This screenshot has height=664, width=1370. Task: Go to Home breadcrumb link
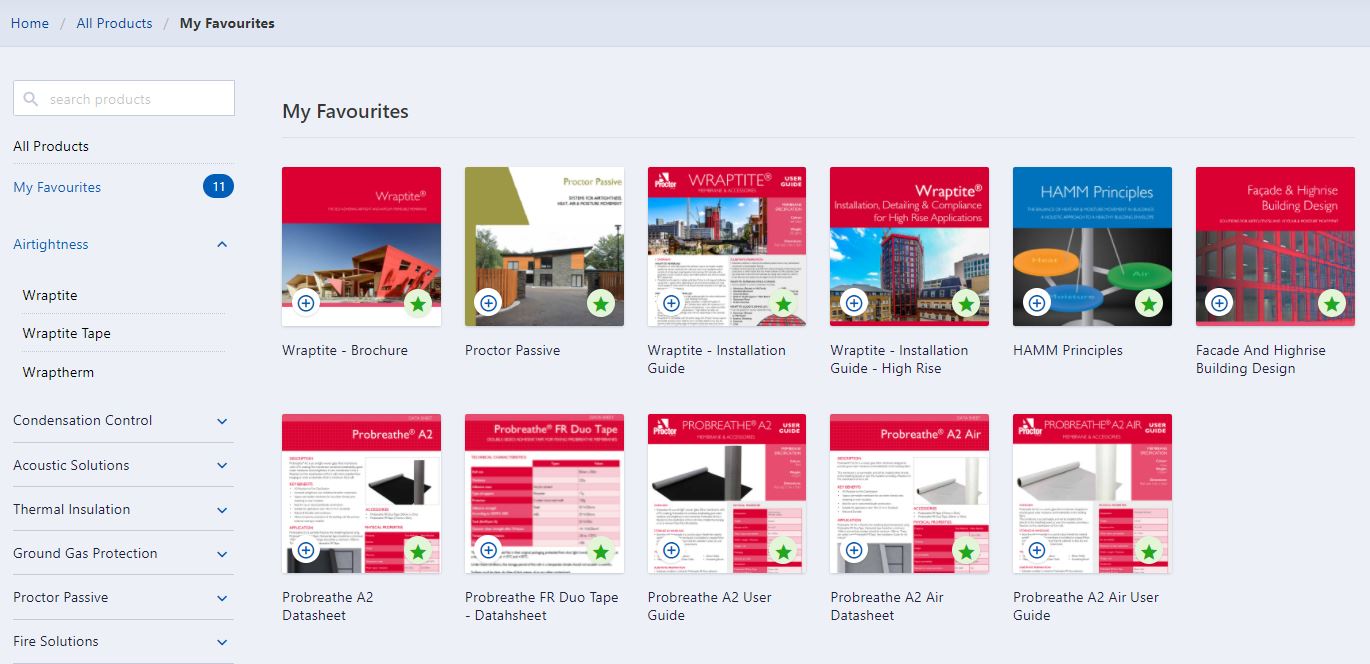pyautogui.click(x=30, y=23)
